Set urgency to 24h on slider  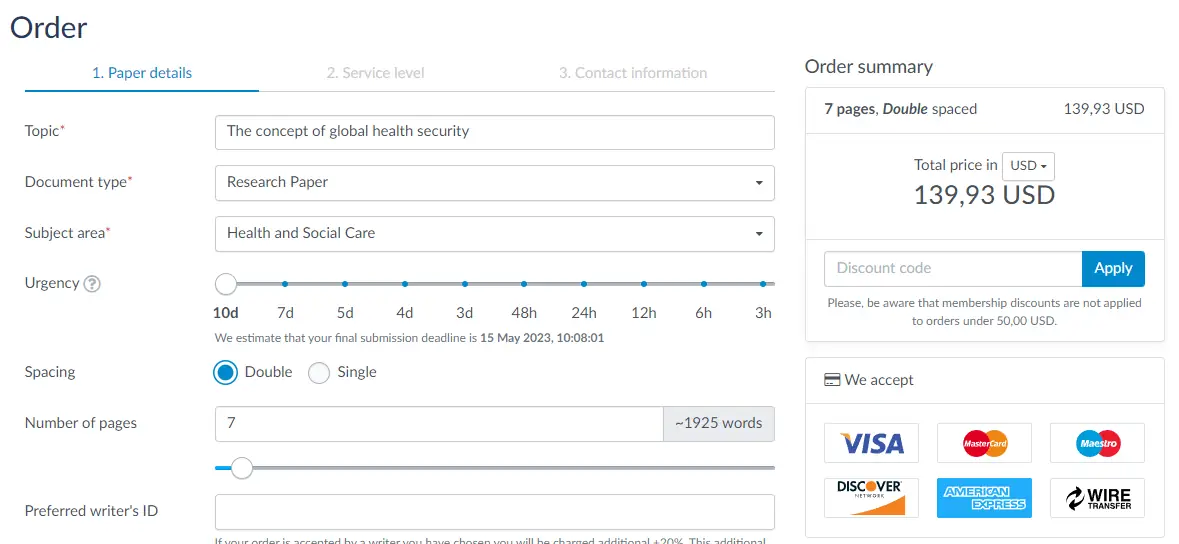click(x=583, y=284)
